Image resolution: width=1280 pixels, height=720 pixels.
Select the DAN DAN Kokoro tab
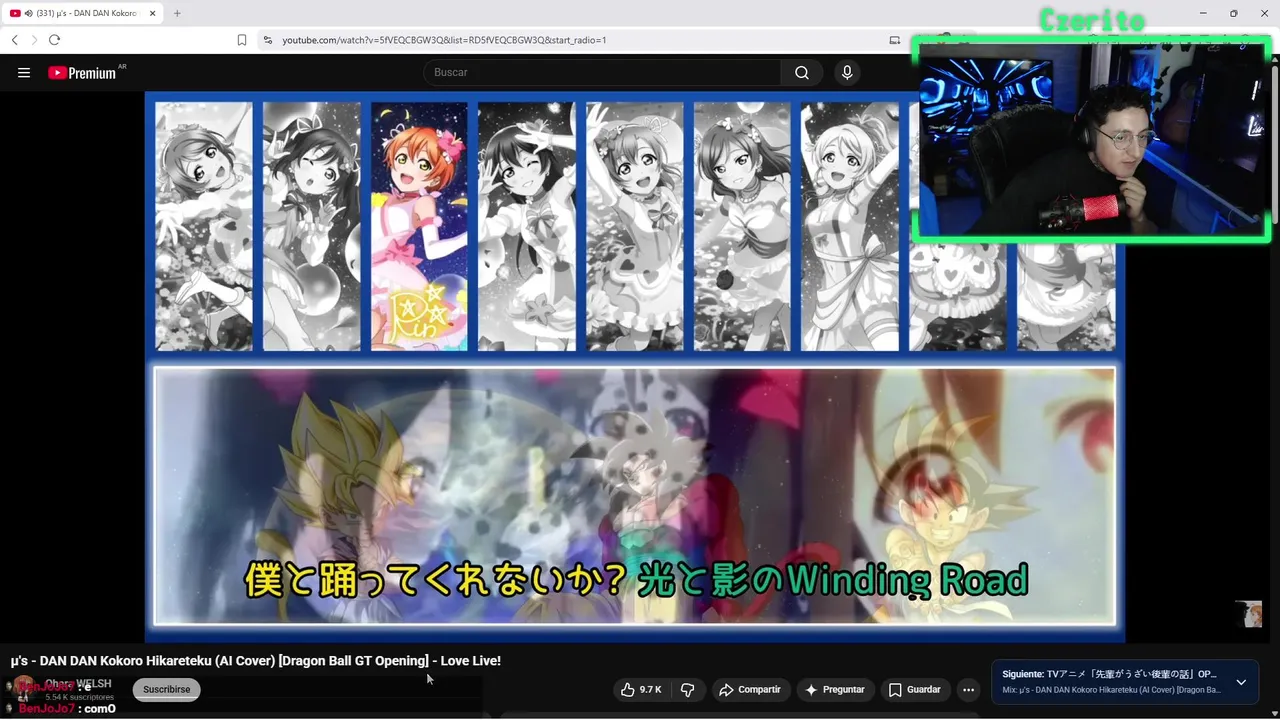[x=82, y=13]
